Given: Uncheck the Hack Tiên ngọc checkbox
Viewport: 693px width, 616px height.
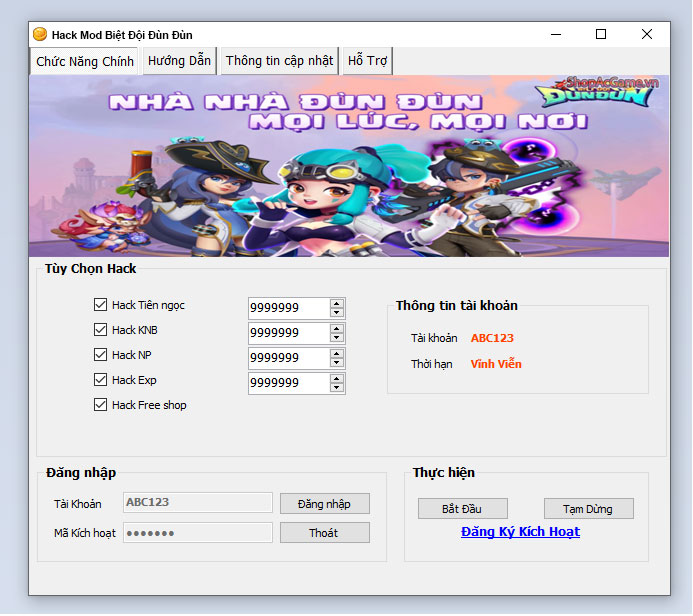Looking at the screenshot, I should click(x=100, y=305).
